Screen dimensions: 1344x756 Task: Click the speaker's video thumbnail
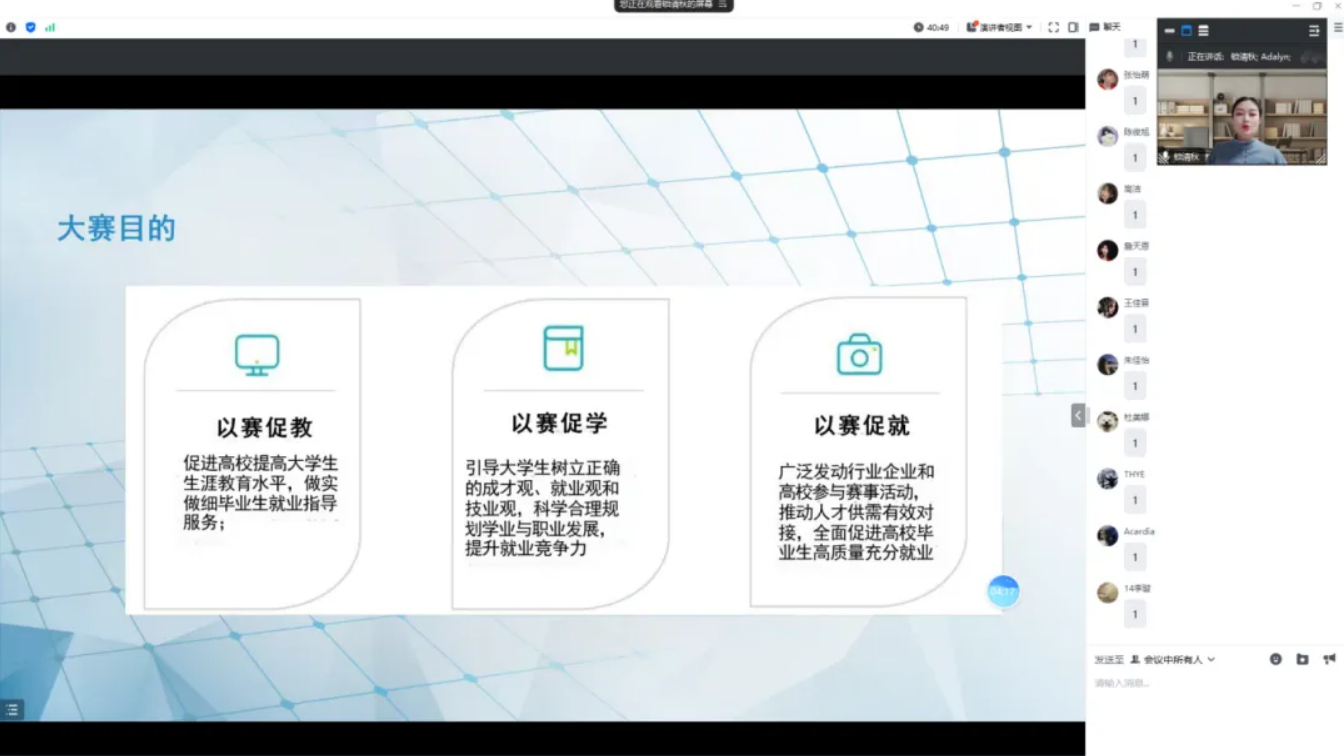pyautogui.click(x=1242, y=120)
